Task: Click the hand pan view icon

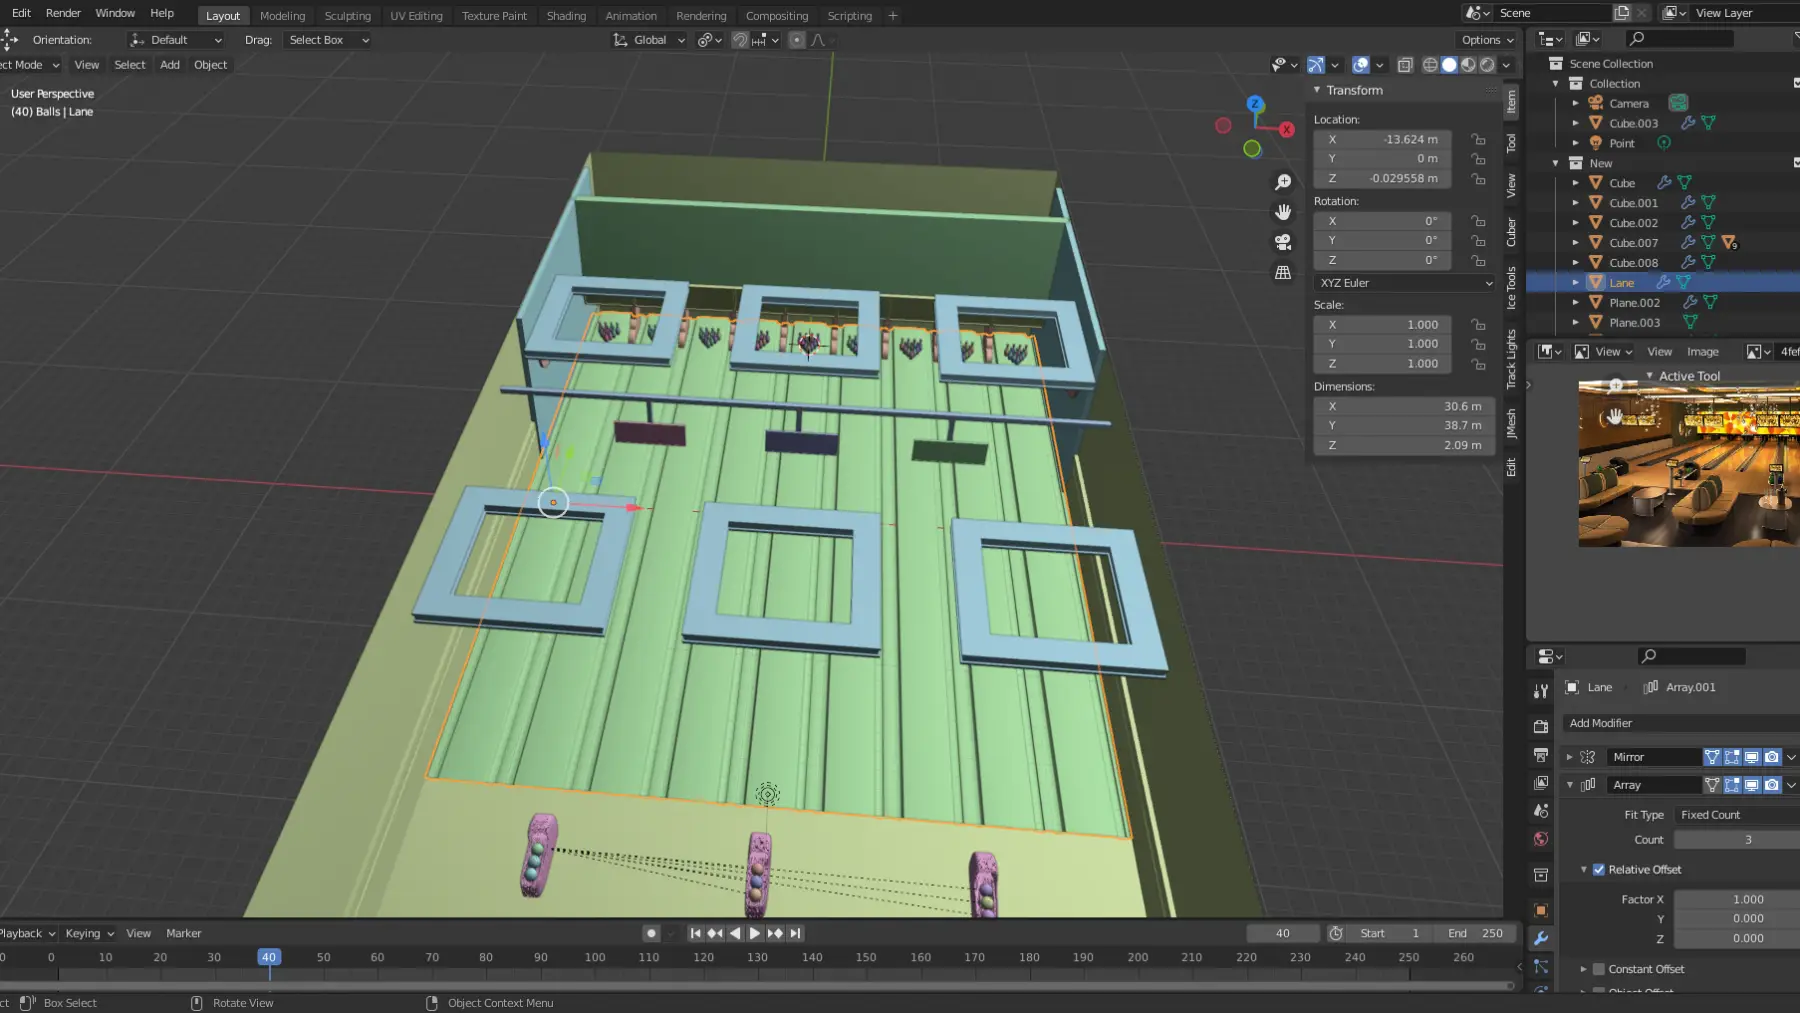Action: pyautogui.click(x=1283, y=212)
